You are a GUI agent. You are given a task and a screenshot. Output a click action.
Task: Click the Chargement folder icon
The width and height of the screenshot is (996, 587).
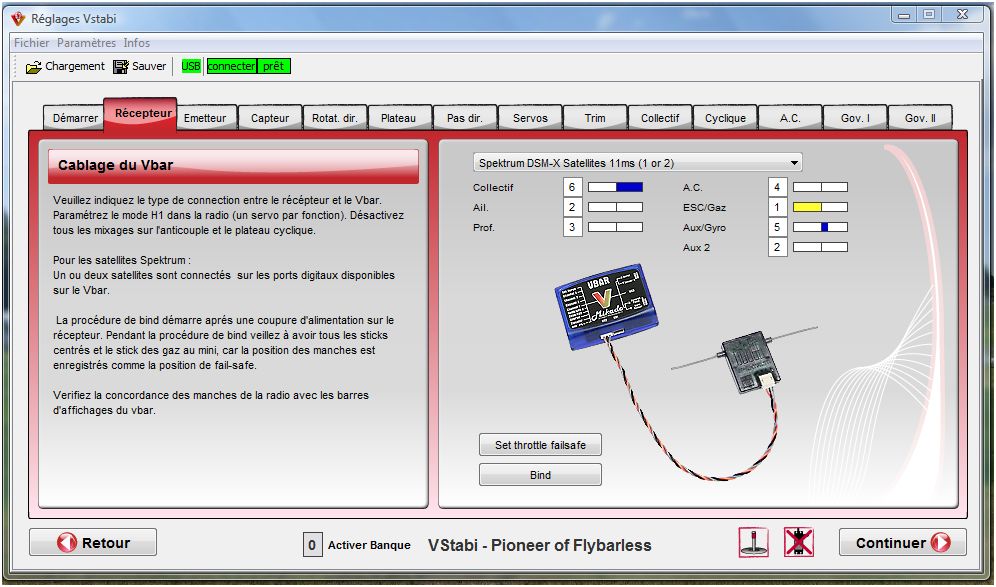[x=34, y=67]
